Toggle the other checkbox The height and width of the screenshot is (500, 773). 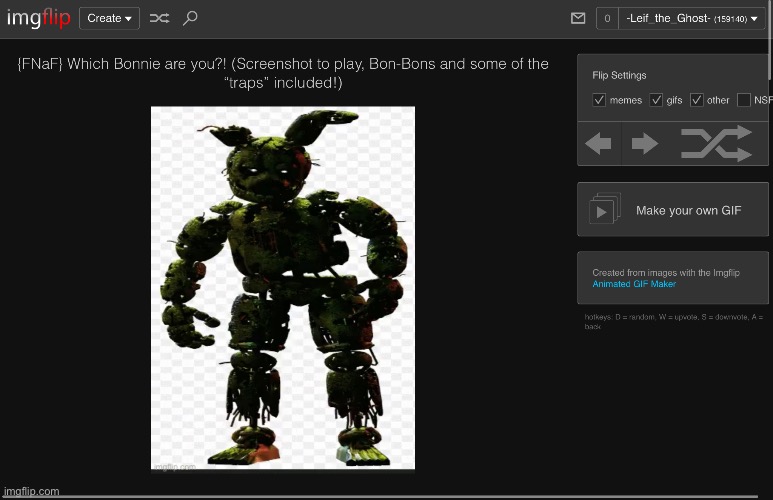pyautogui.click(x=697, y=100)
